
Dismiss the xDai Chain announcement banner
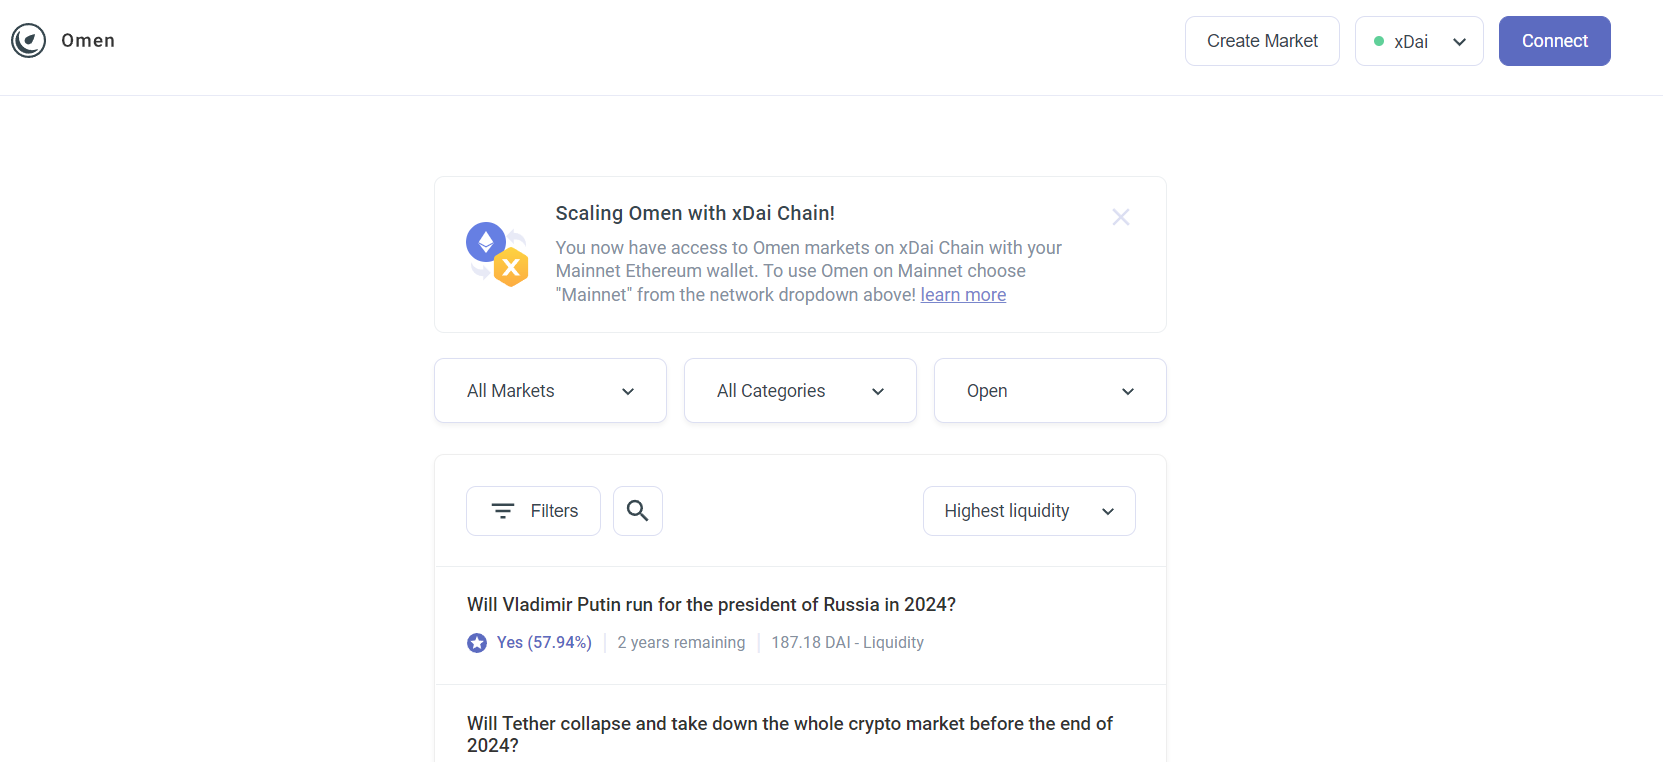click(1121, 217)
